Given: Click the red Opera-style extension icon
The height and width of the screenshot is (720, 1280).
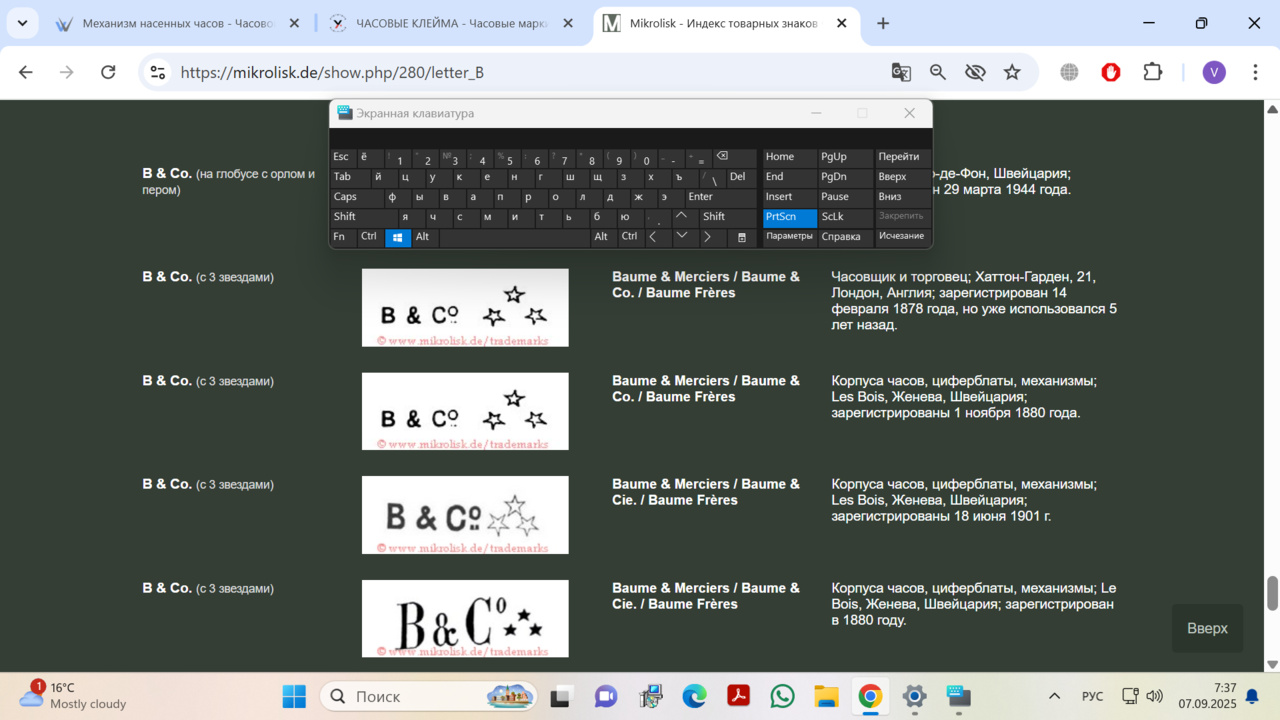Looking at the screenshot, I should click(1110, 72).
